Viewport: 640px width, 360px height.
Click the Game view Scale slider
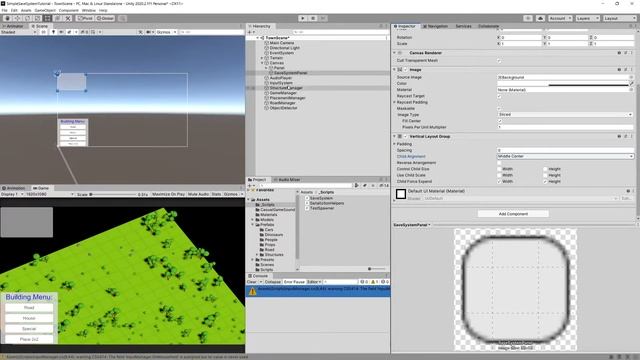(x=113, y=194)
